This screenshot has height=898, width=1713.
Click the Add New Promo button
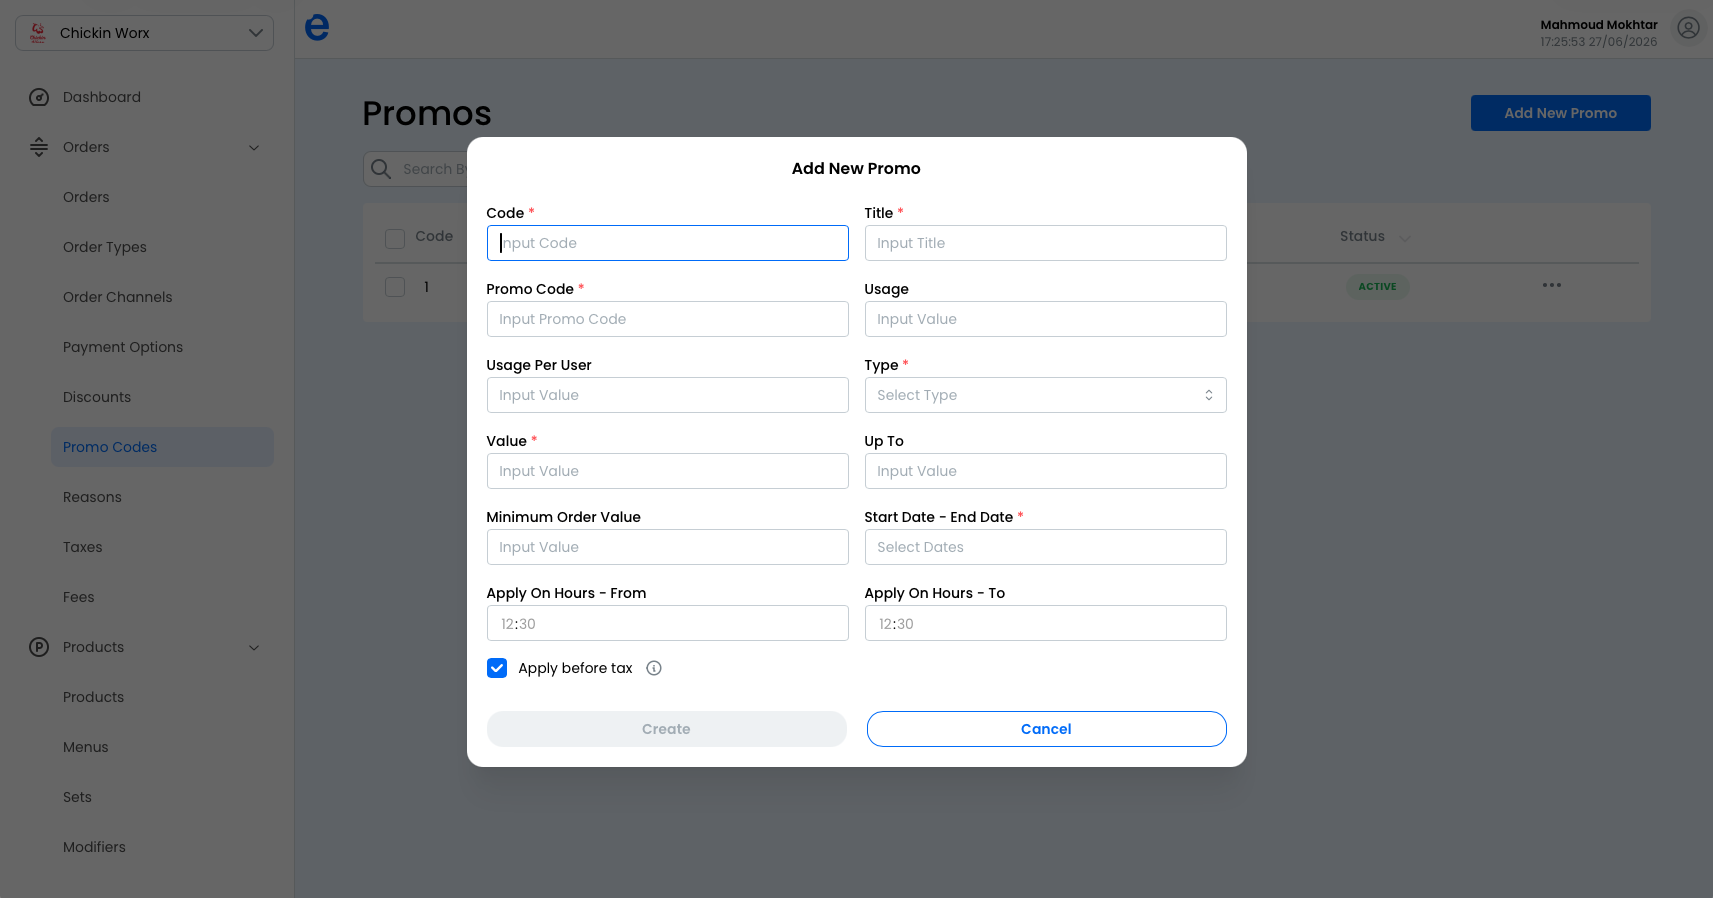pos(1560,113)
